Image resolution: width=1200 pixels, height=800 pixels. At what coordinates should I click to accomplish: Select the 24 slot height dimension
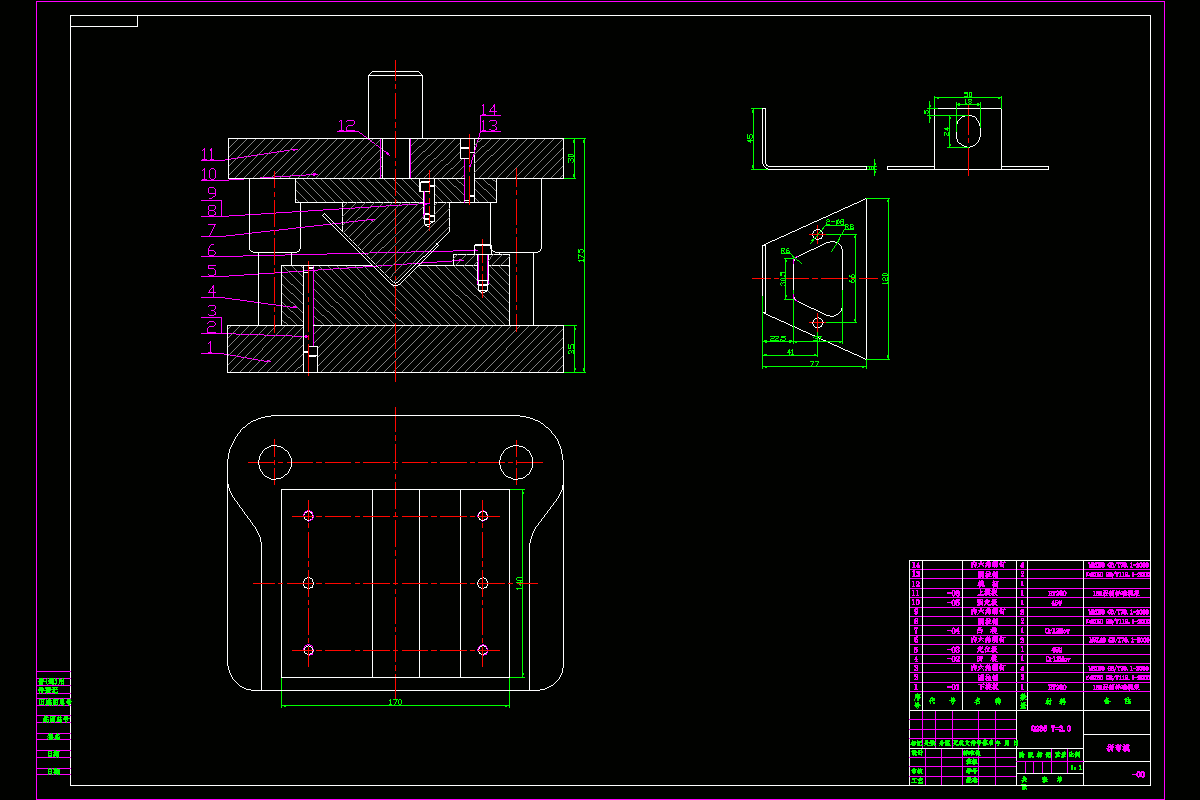pos(947,131)
